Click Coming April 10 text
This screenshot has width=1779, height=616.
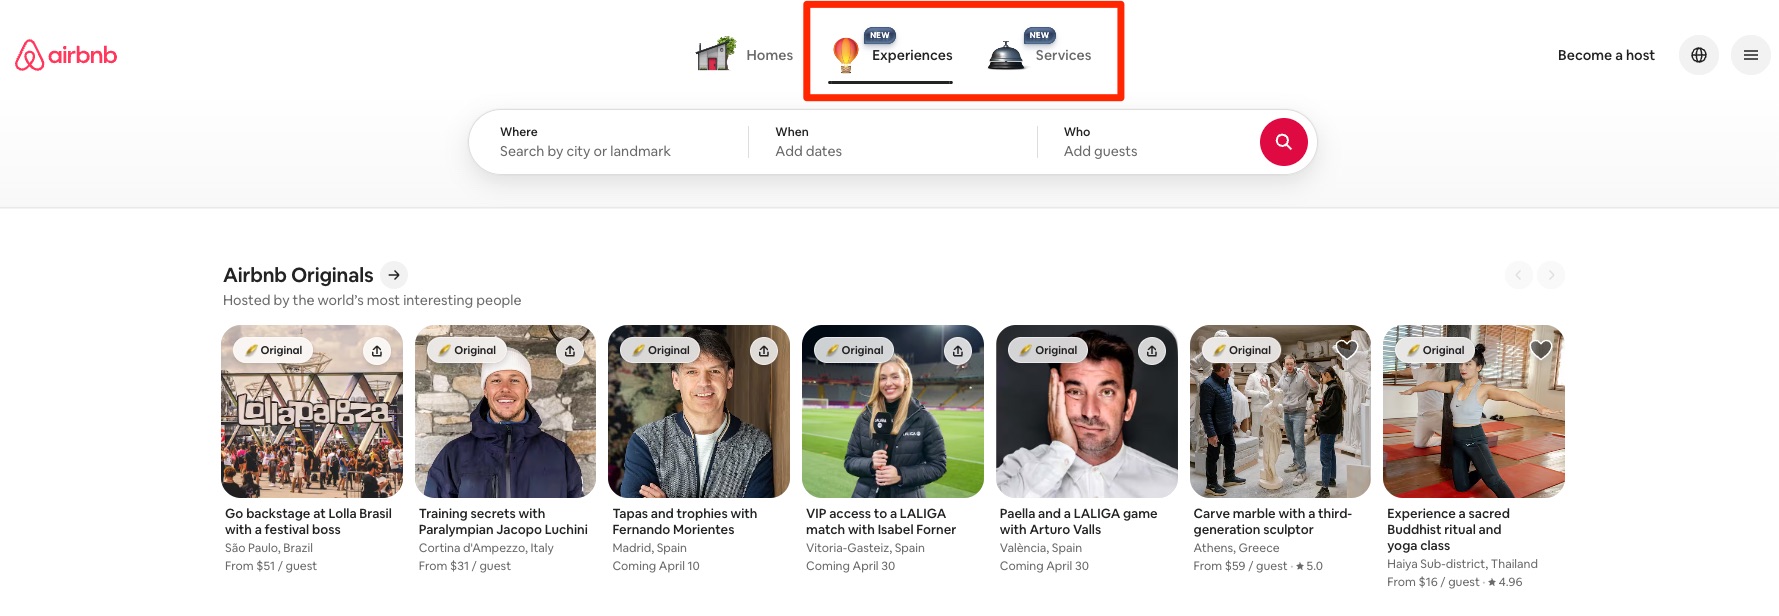[656, 566]
